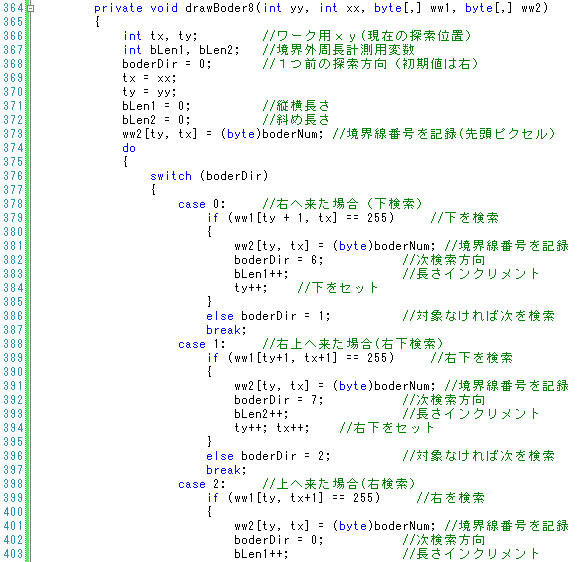Click 'ty++; tx++;' statement on line 394
585x562 pixels.
pyautogui.click(x=272, y=428)
